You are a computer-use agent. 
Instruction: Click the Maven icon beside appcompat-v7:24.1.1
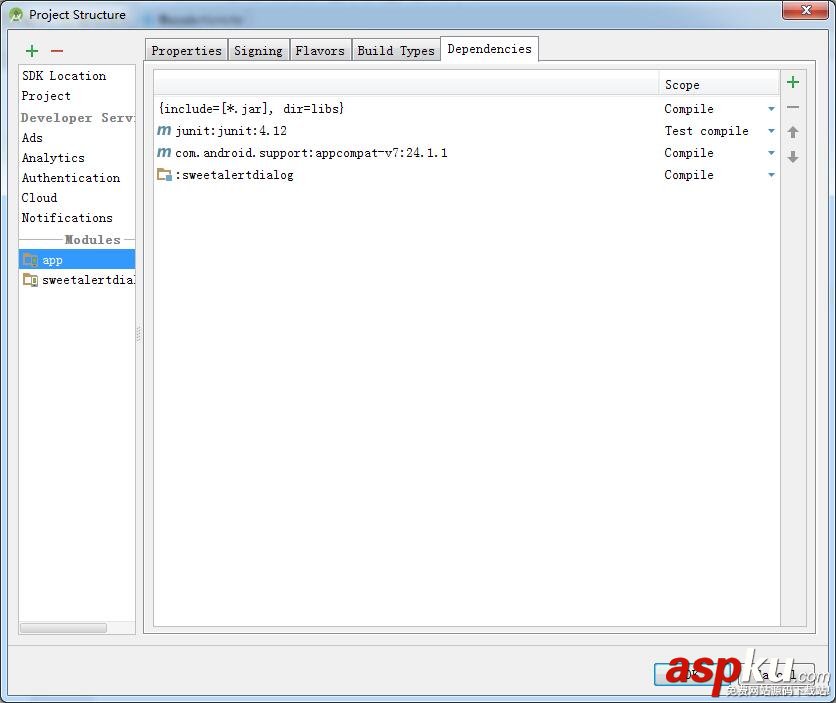coord(165,153)
